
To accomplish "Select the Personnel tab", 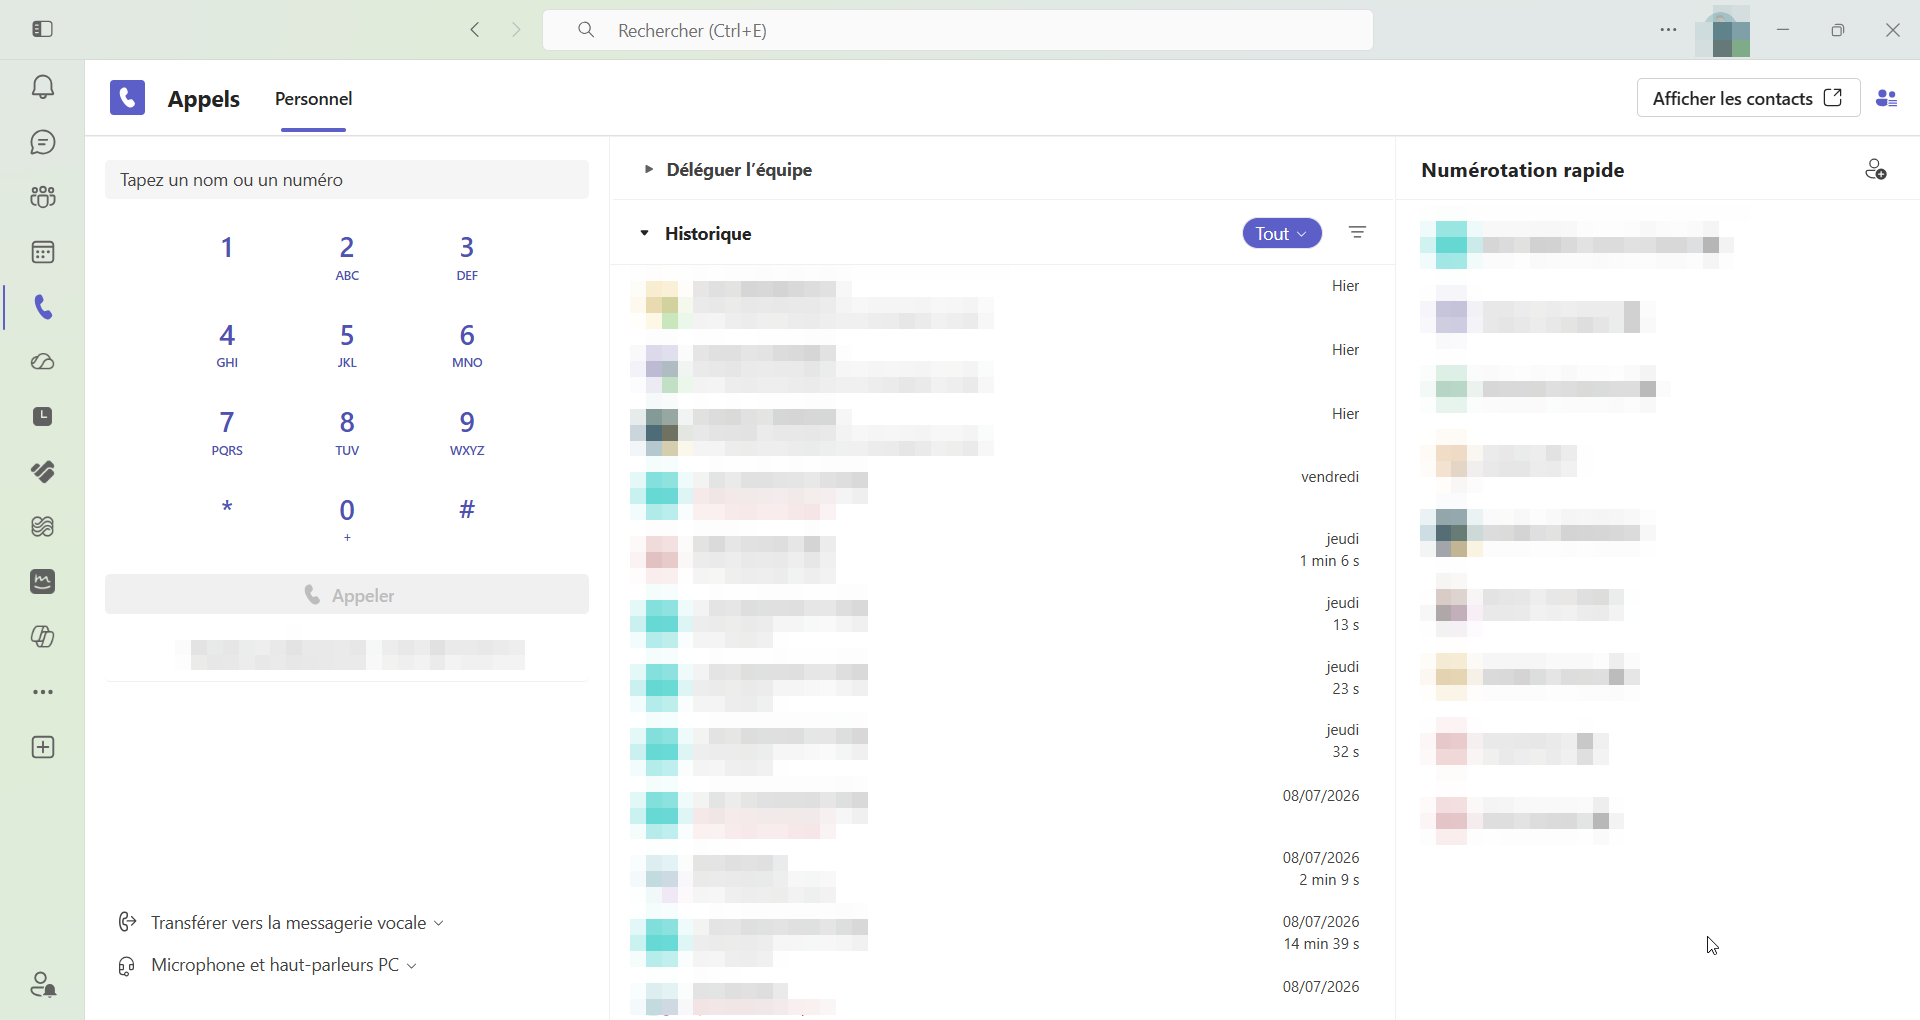I will 313,99.
